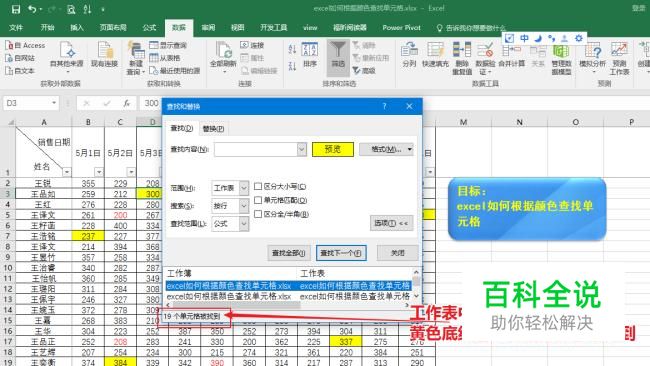This screenshot has height=366, width=650.
Task: Click the 告诉我你想要做什么 search box
Action: (x=471, y=28)
